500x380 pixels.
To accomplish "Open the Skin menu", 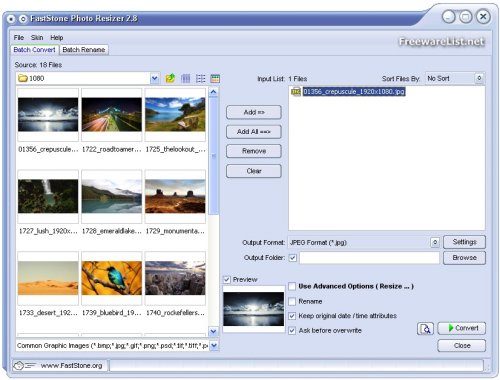I will [x=37, y=37].
